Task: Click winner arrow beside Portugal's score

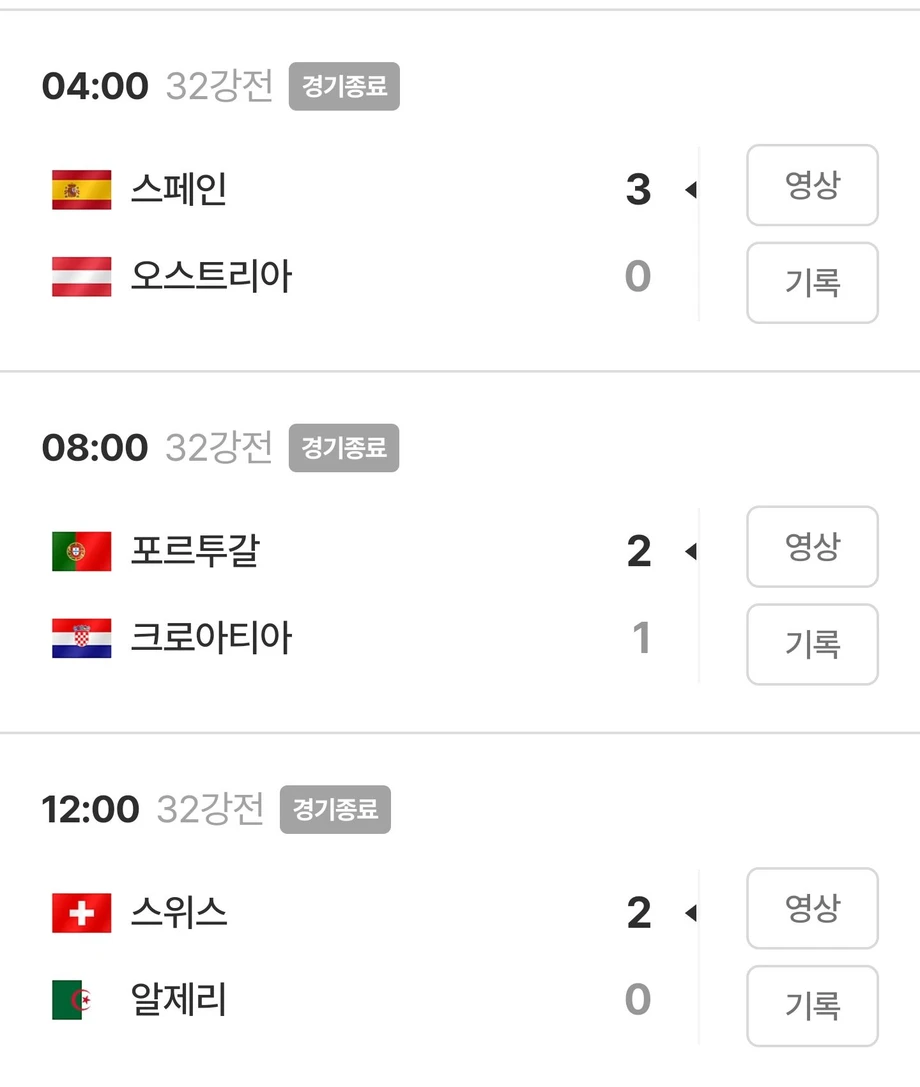Action: click(x=691, y=551)
